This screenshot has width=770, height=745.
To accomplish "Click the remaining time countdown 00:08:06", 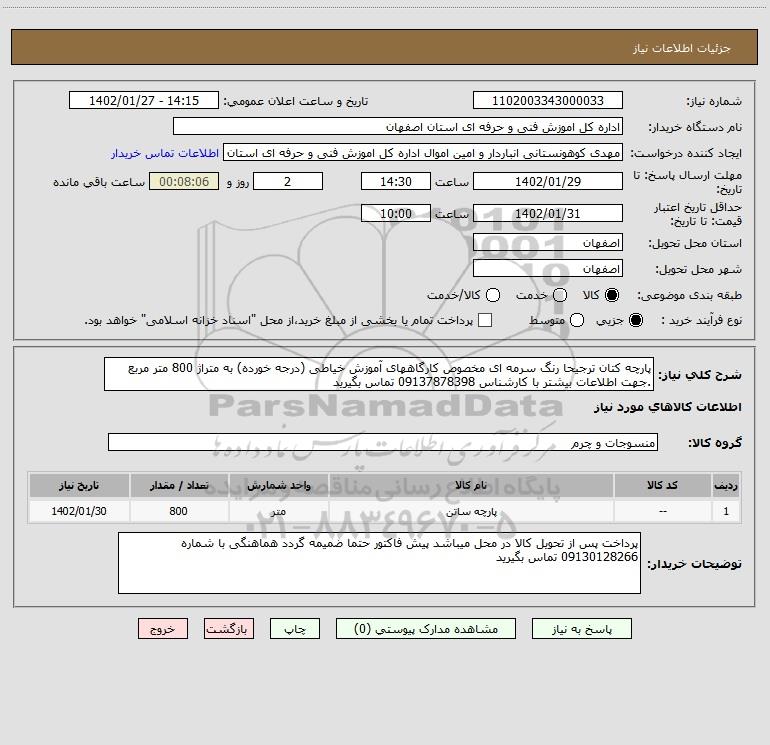I will (x=184, y=181).
